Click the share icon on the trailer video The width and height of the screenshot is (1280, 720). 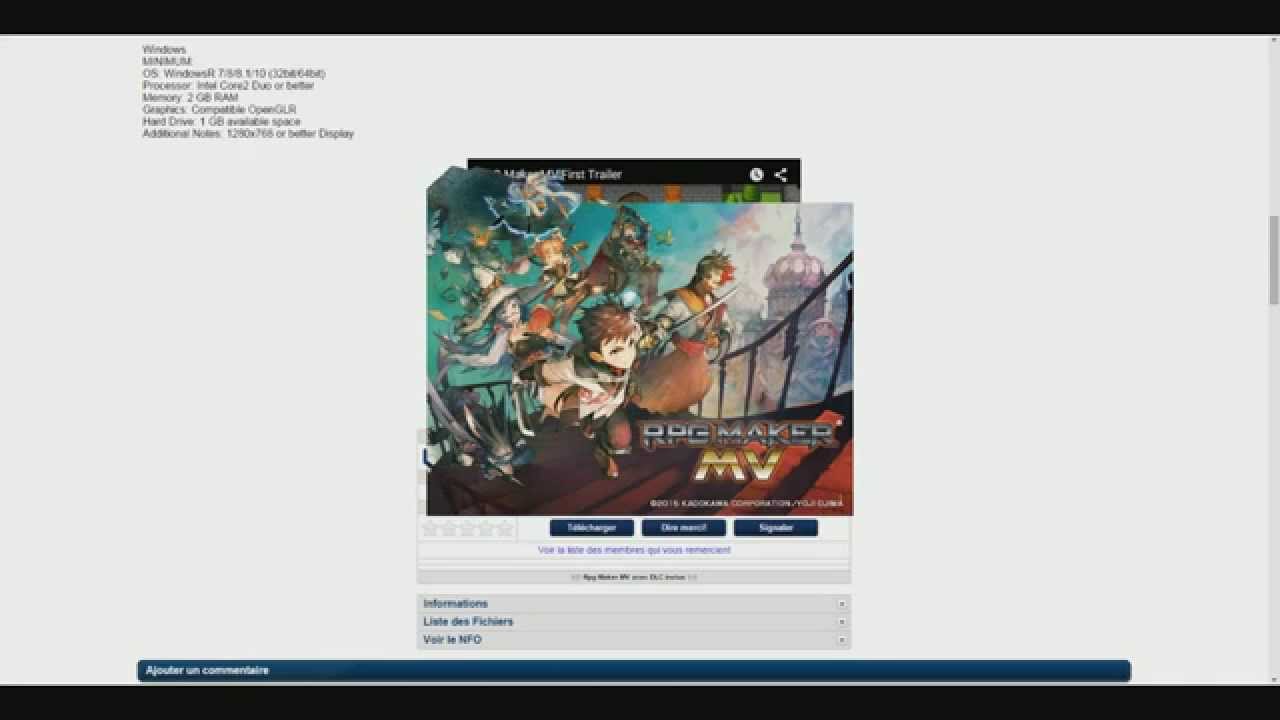coord(780,174)
